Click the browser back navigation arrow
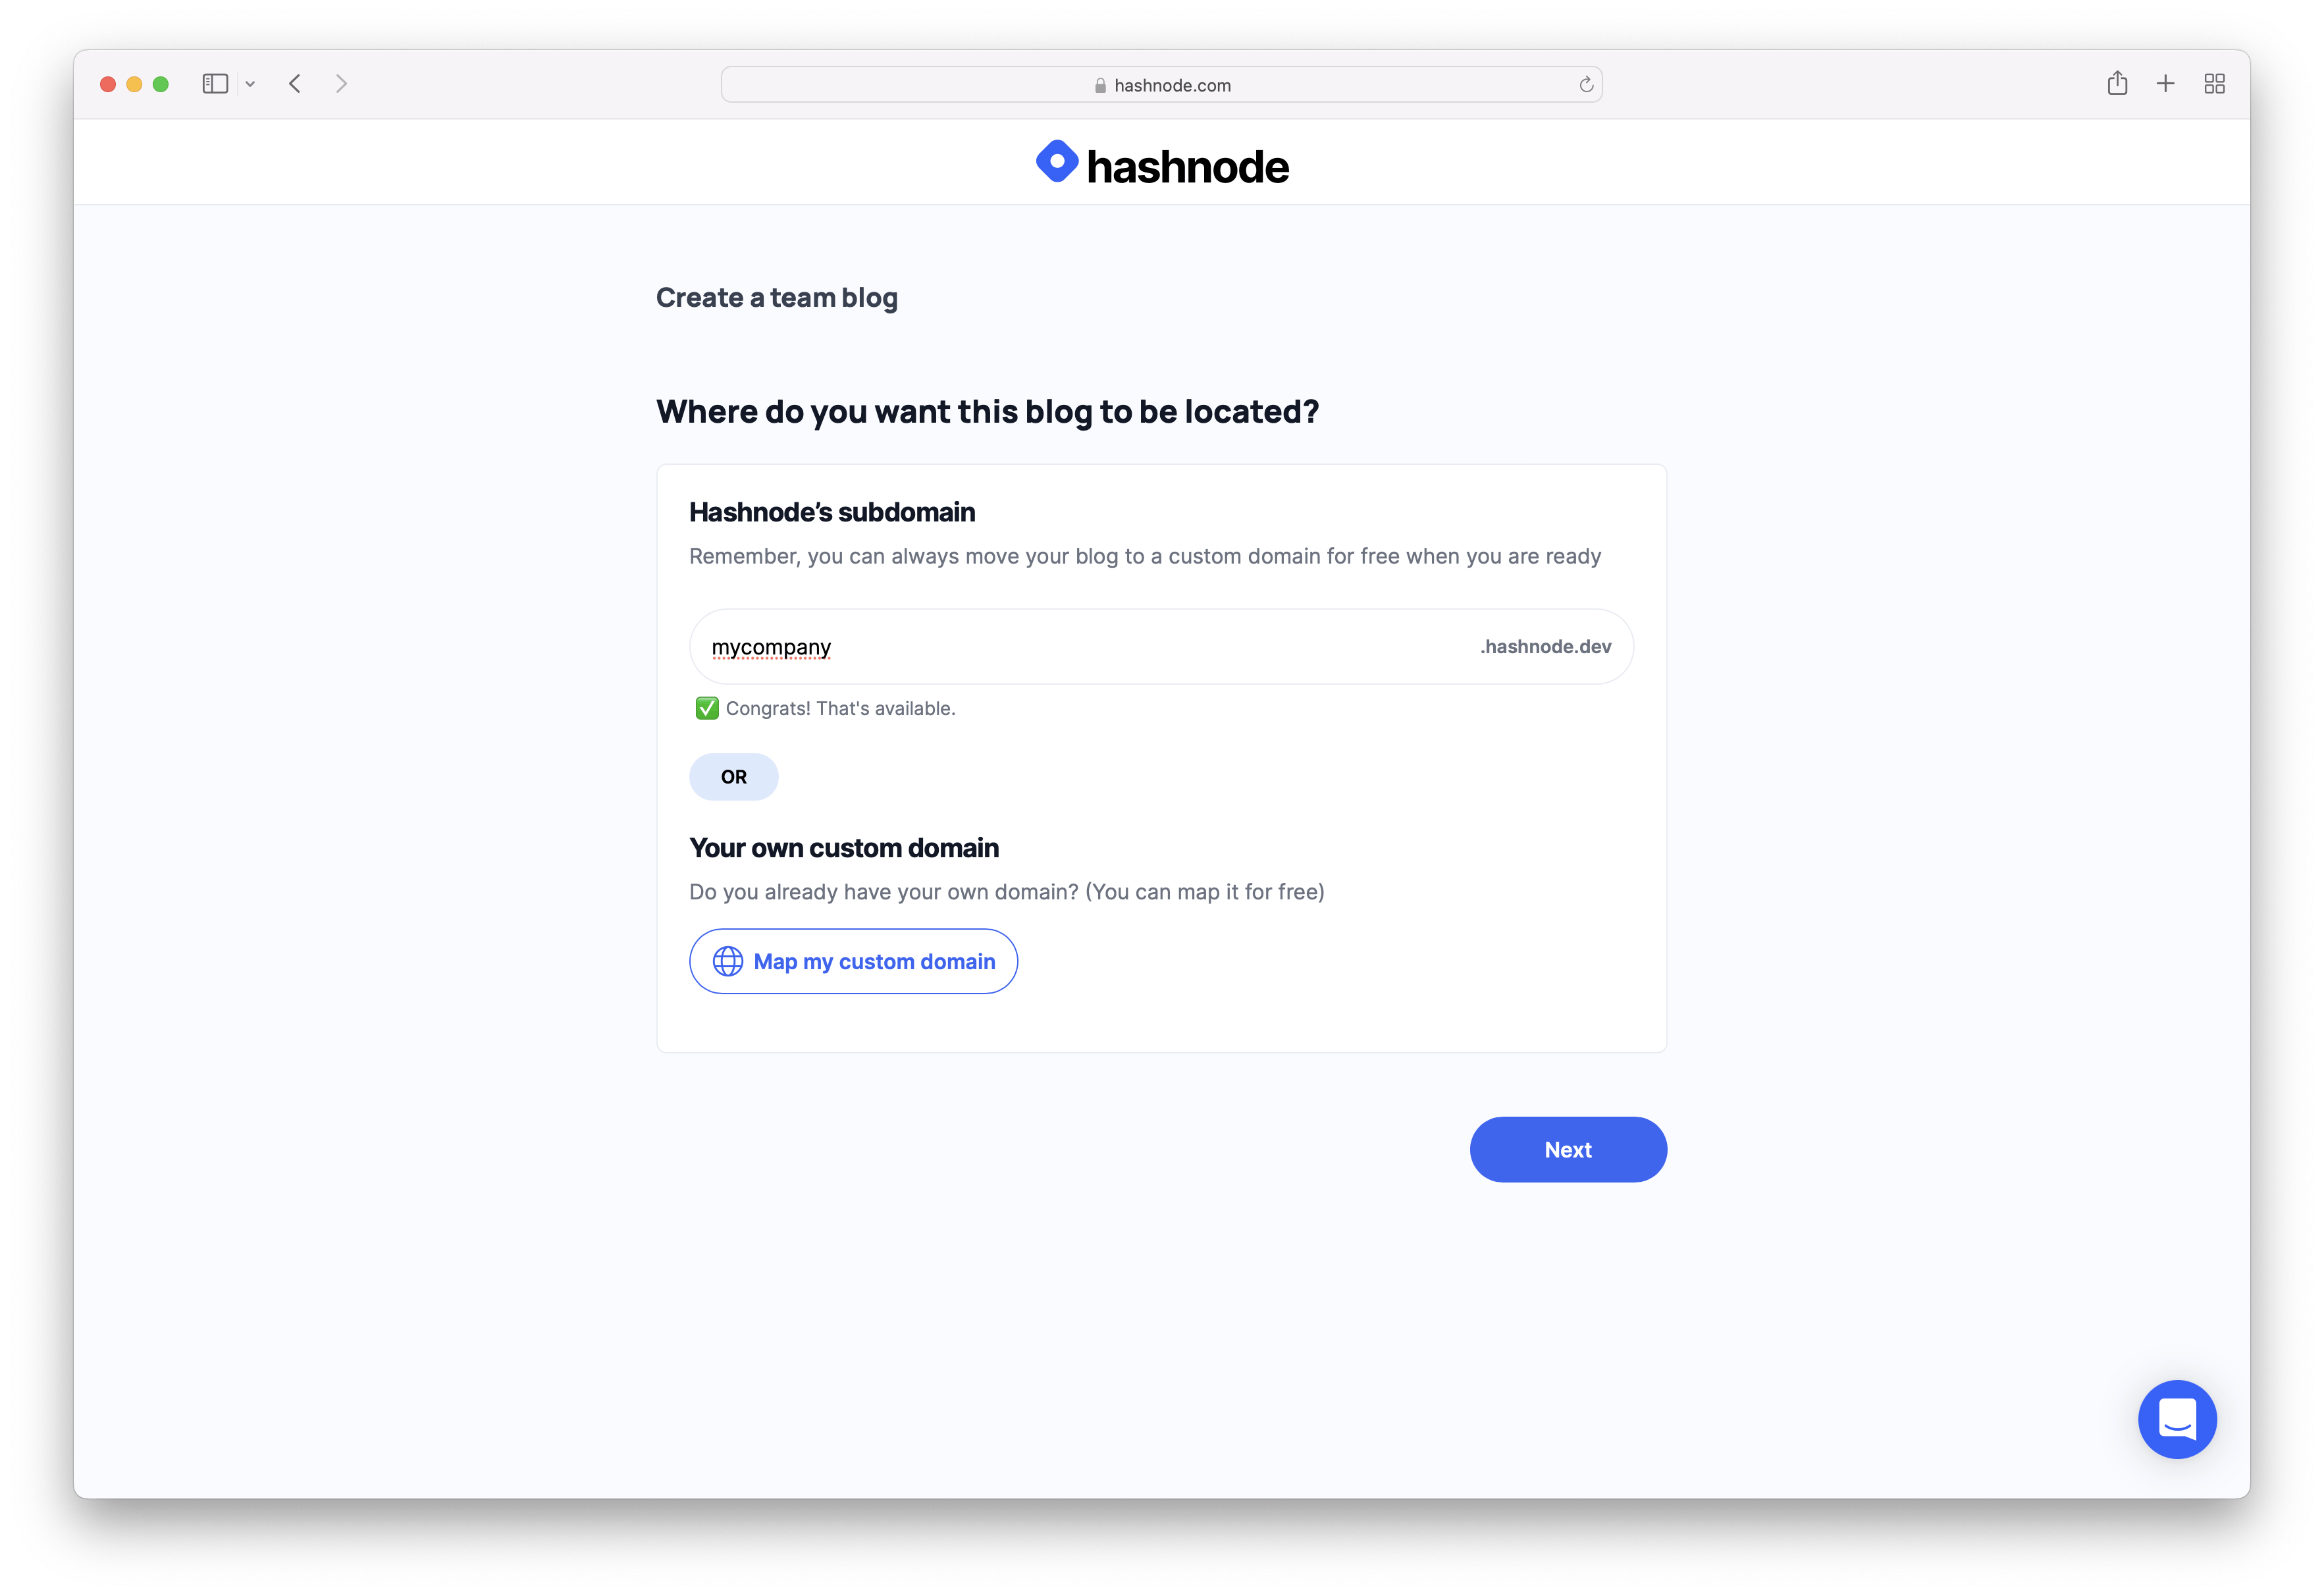This screenshot has width=2324, height=1596. point(295,83)
